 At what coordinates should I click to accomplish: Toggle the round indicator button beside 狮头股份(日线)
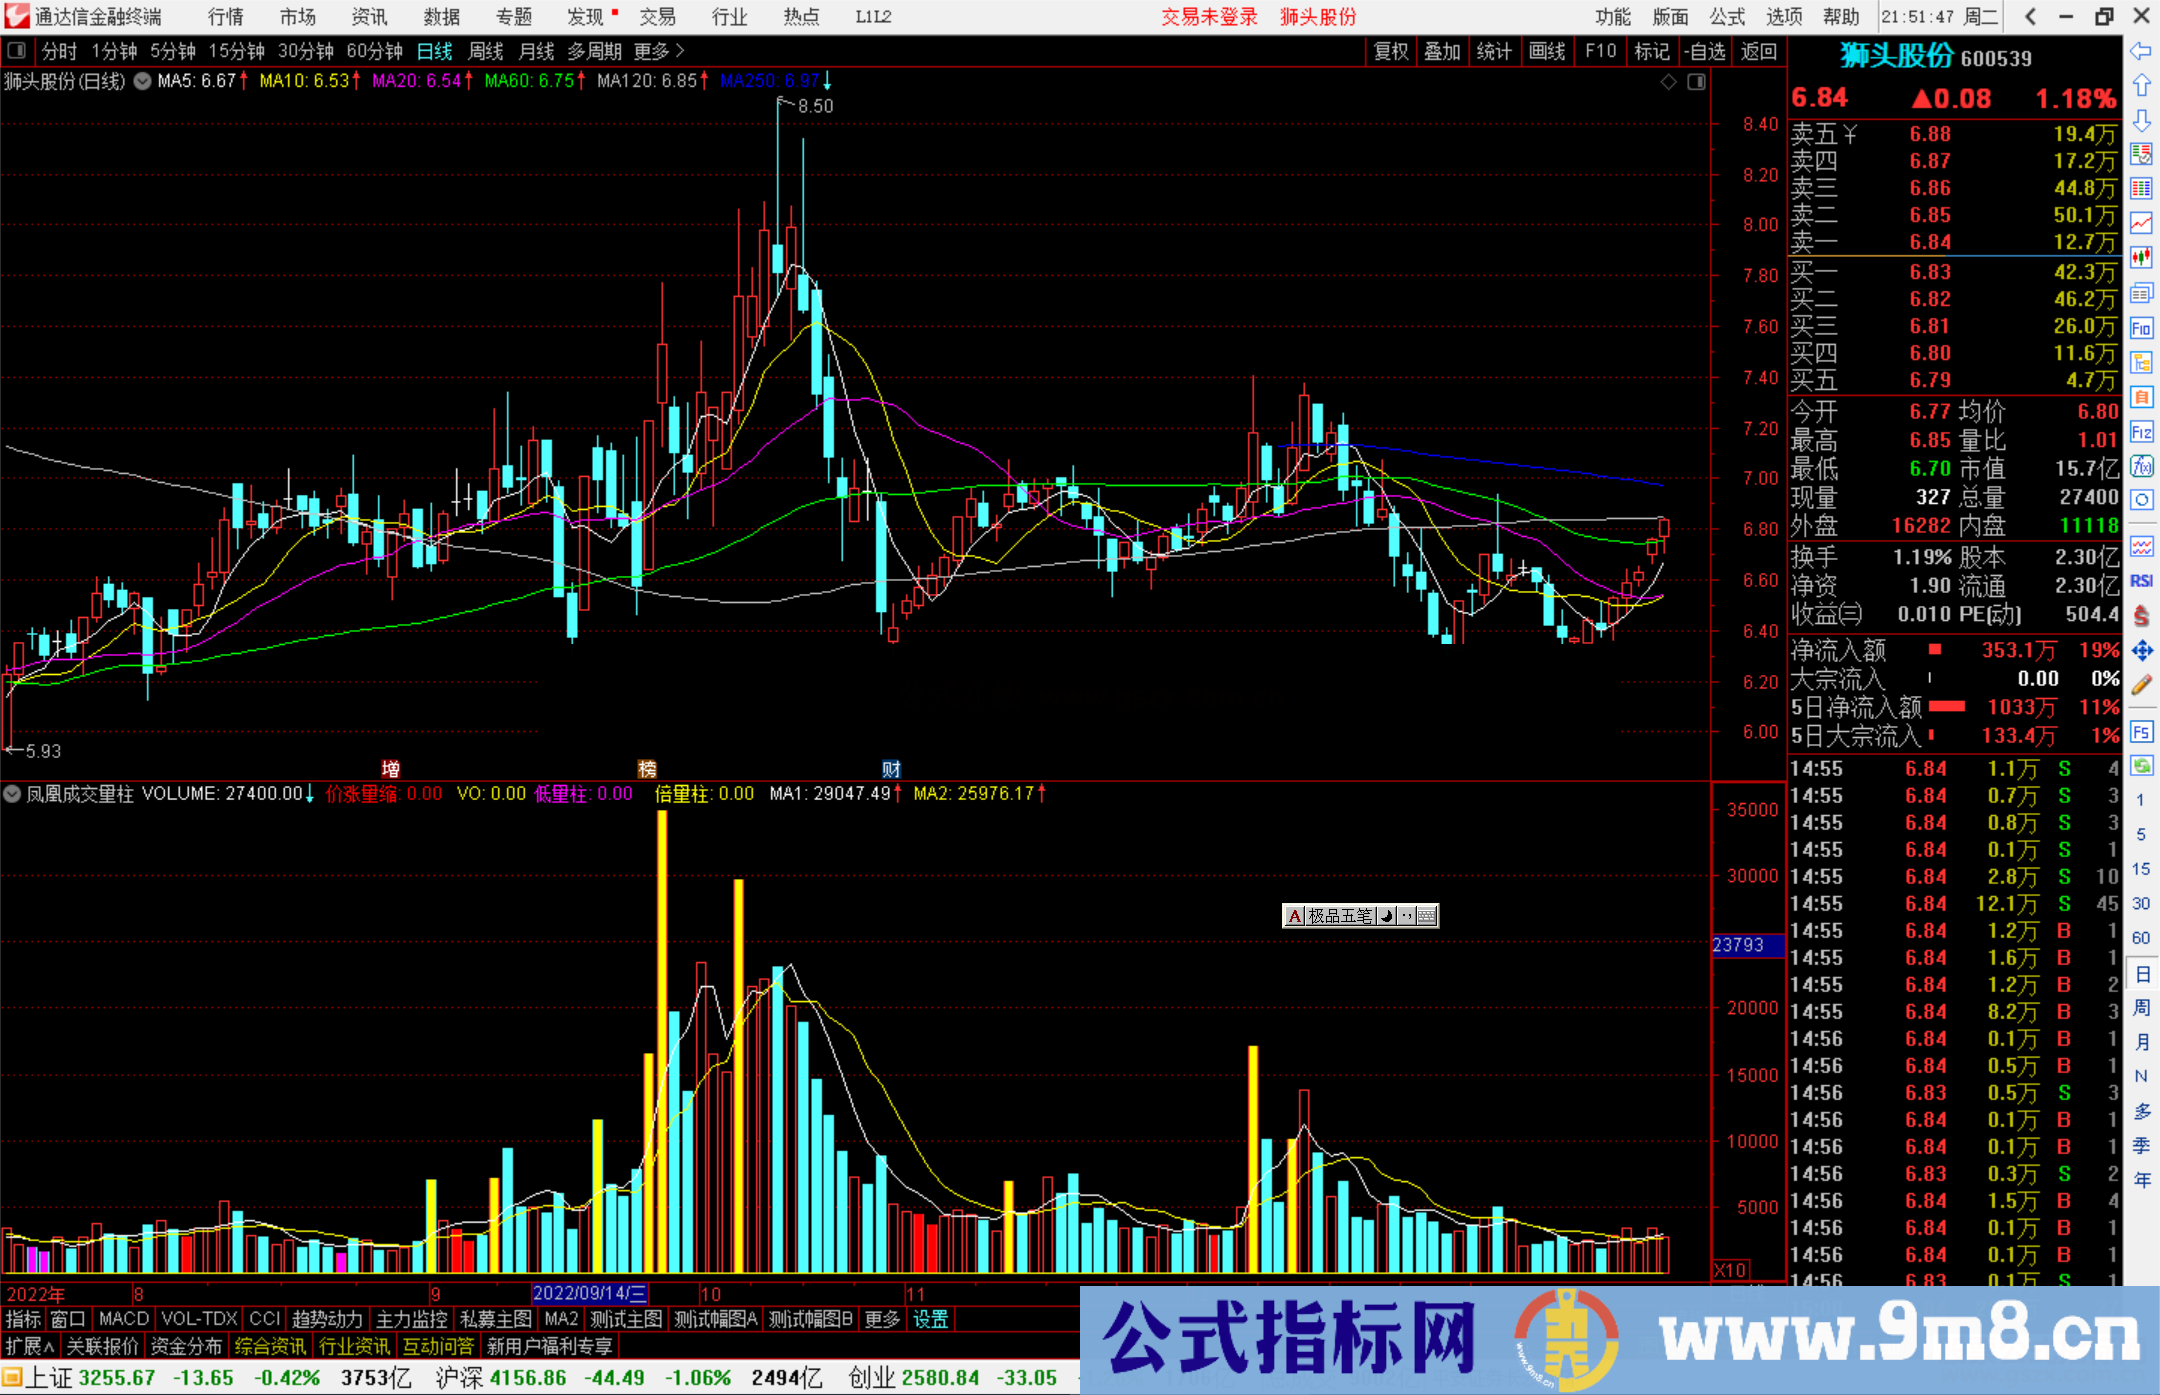[142, 81]
